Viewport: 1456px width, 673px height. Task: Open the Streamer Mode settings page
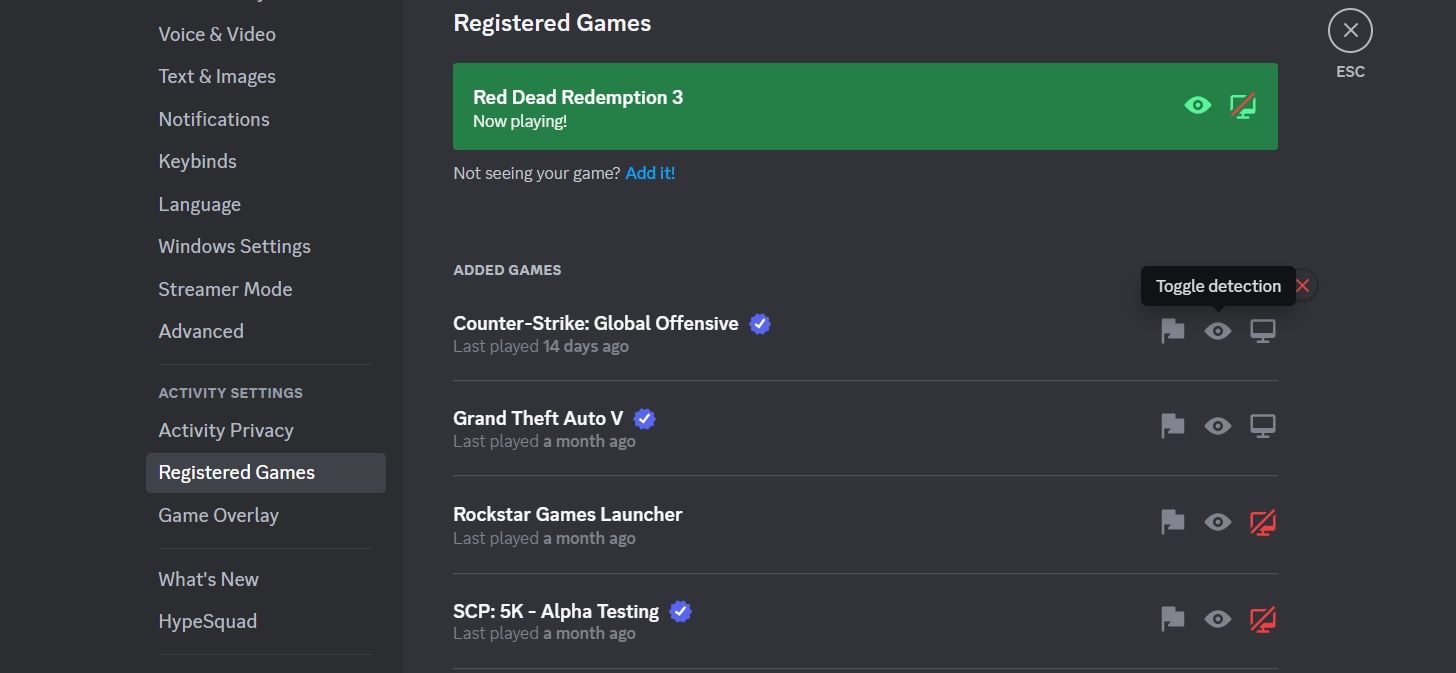225,289
